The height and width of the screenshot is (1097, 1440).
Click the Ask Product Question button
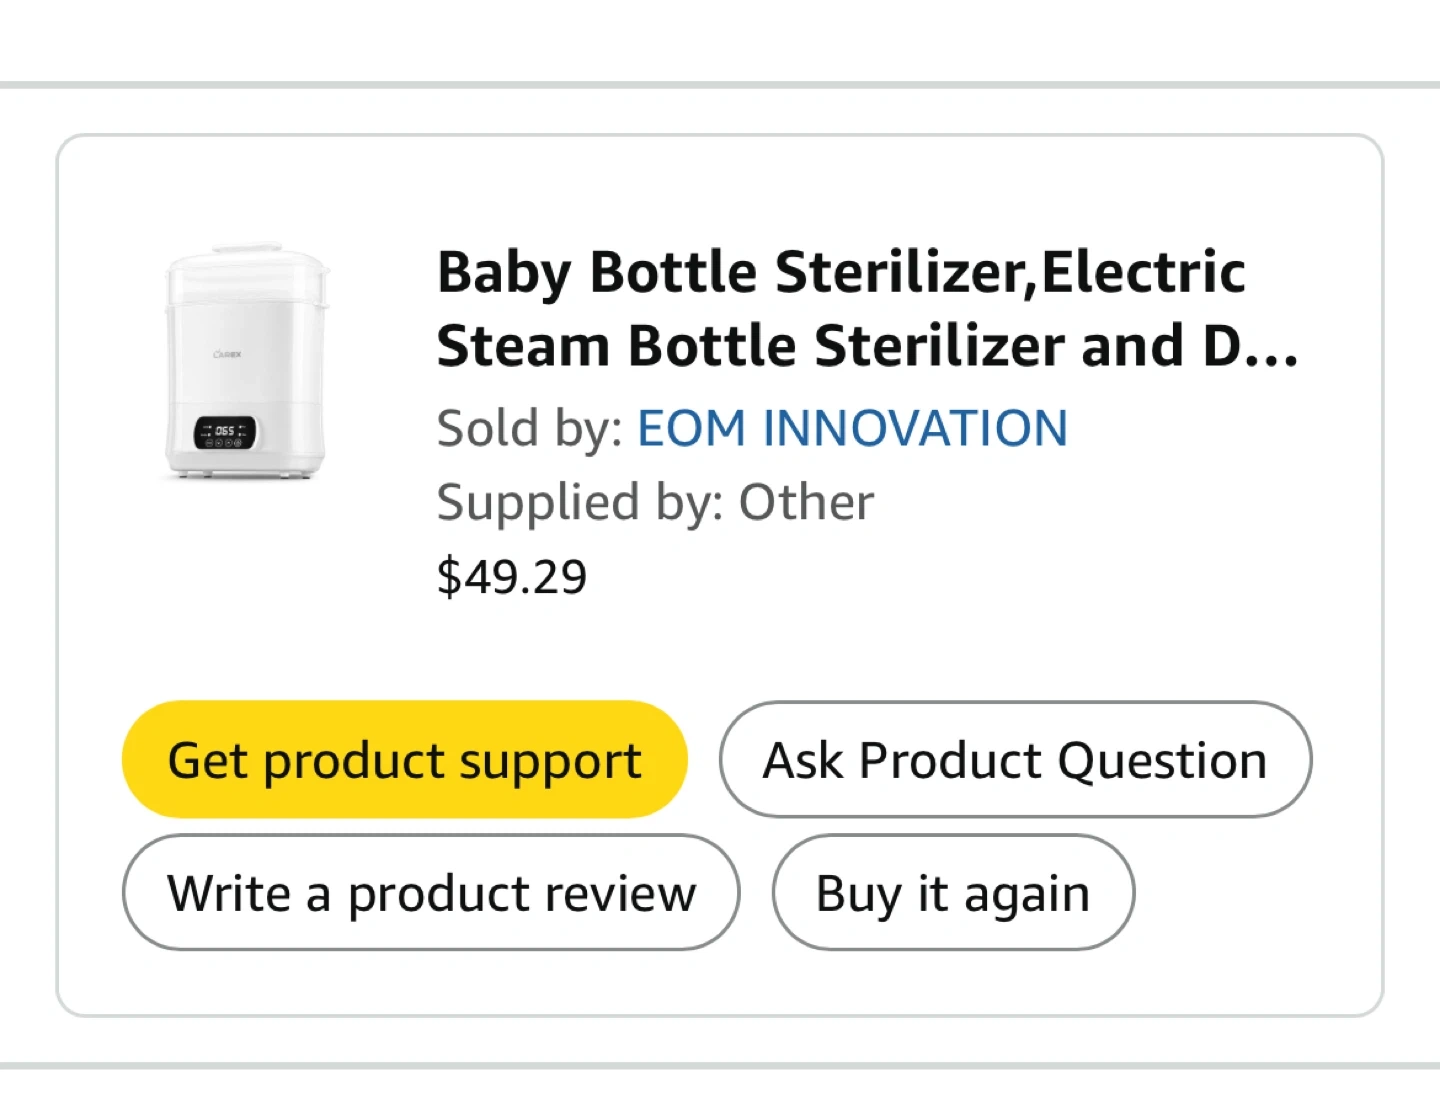pyautogui.click(x=1014, y=760)
